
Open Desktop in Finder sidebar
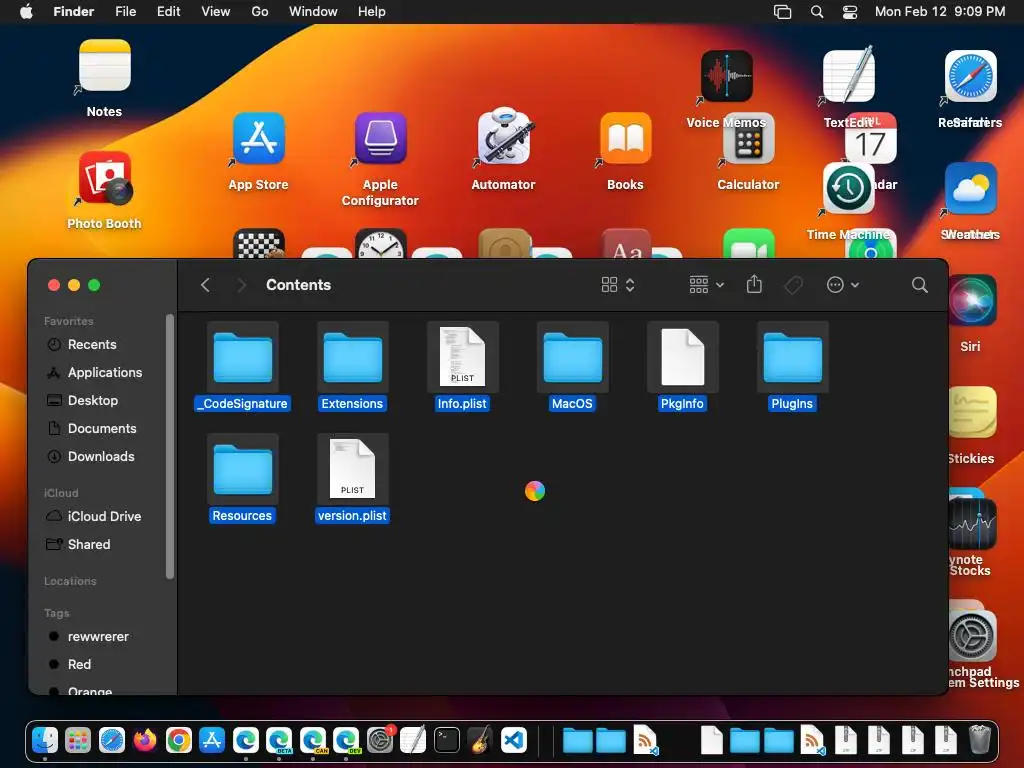[93, 400]
